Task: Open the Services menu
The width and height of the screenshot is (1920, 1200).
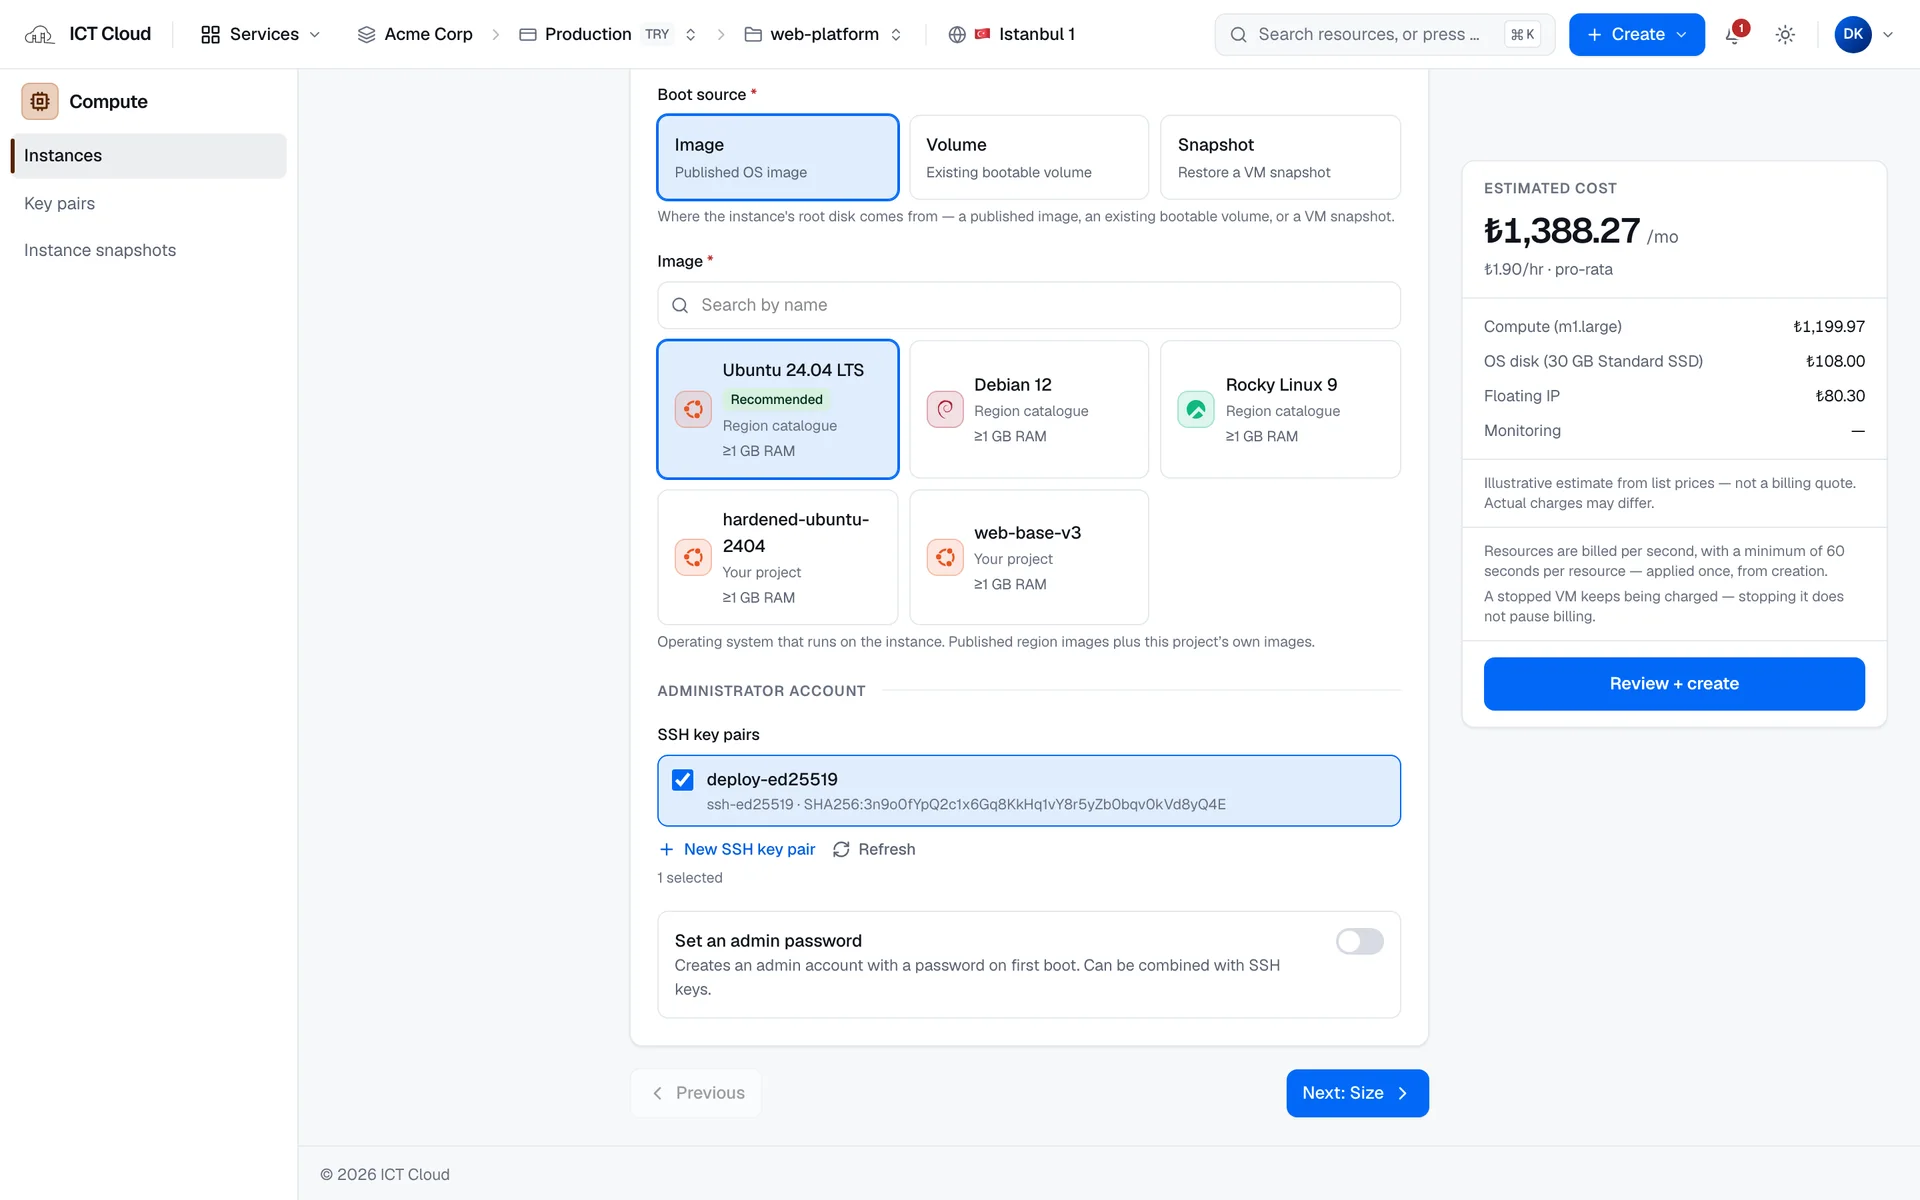Action: (x=261, y=35)
